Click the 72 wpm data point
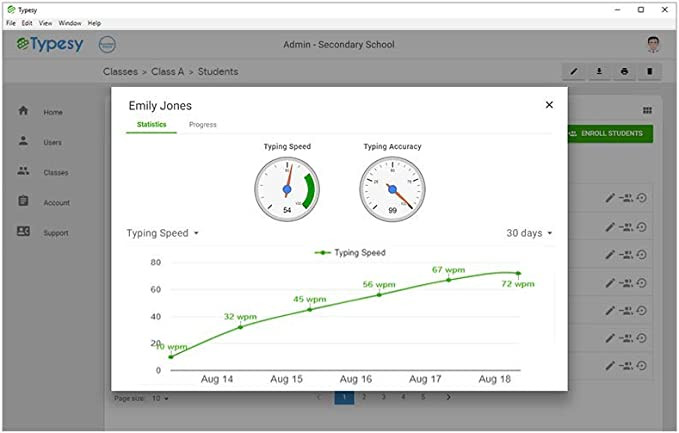Image resolution: width=679 pixels, height=433 pixels. (x=518, y=273)
